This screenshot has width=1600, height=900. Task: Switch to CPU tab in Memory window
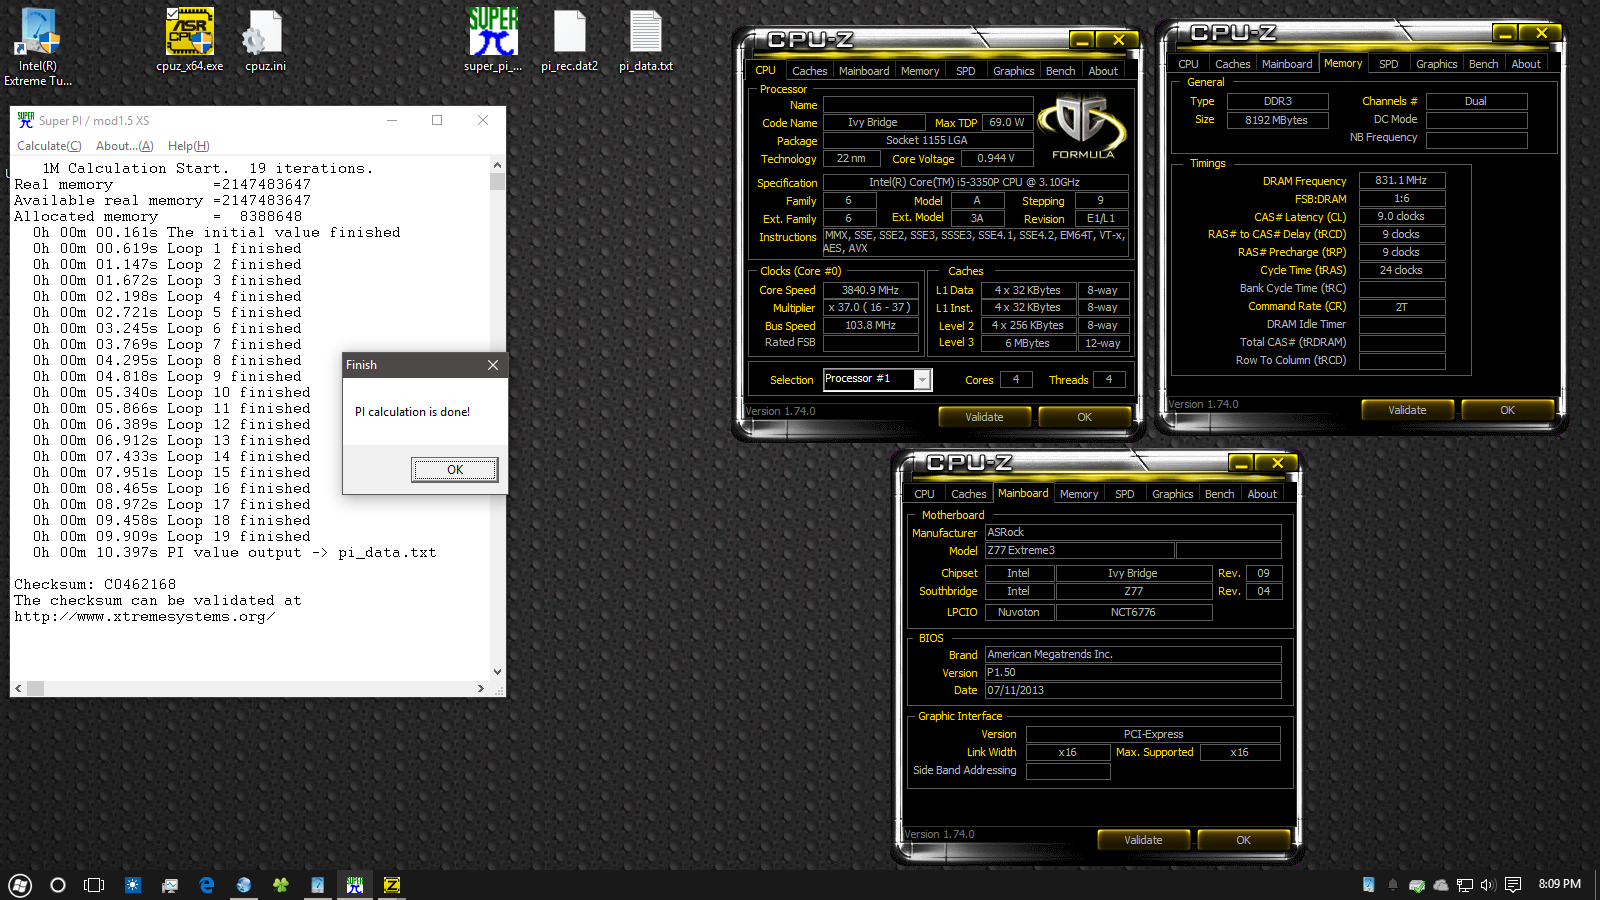1188,64
